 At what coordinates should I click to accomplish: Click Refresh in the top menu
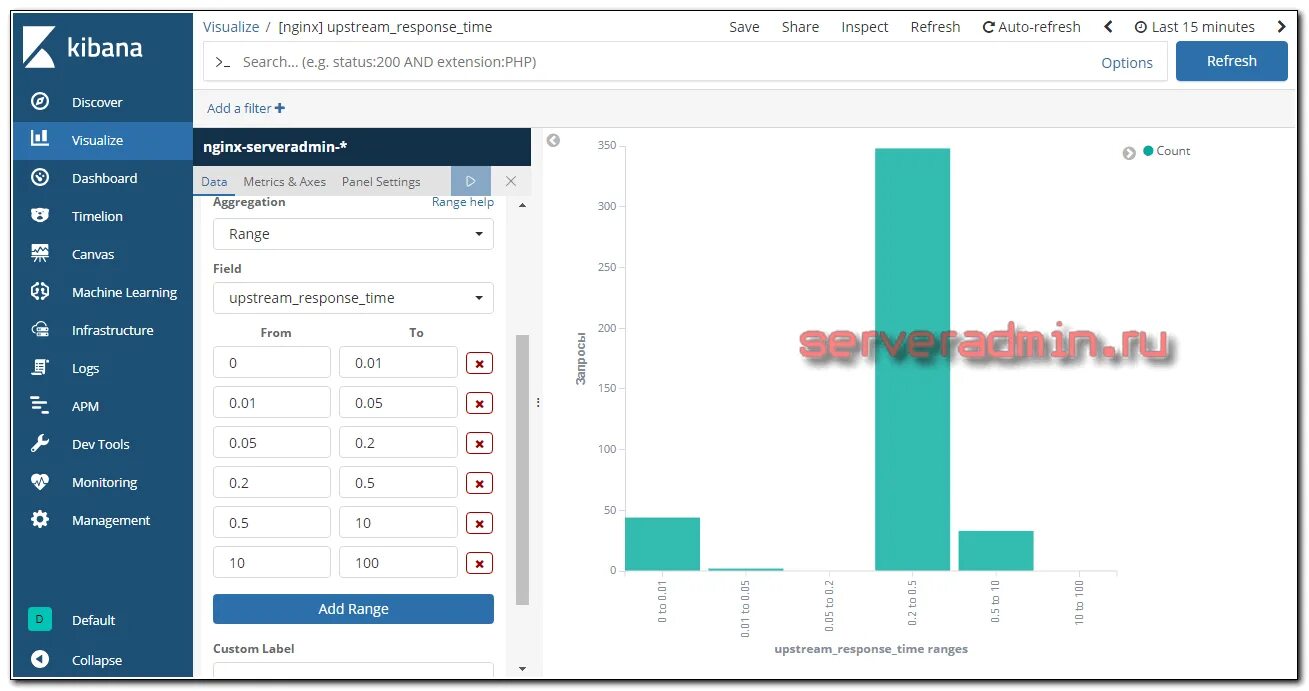coord(935,27)
